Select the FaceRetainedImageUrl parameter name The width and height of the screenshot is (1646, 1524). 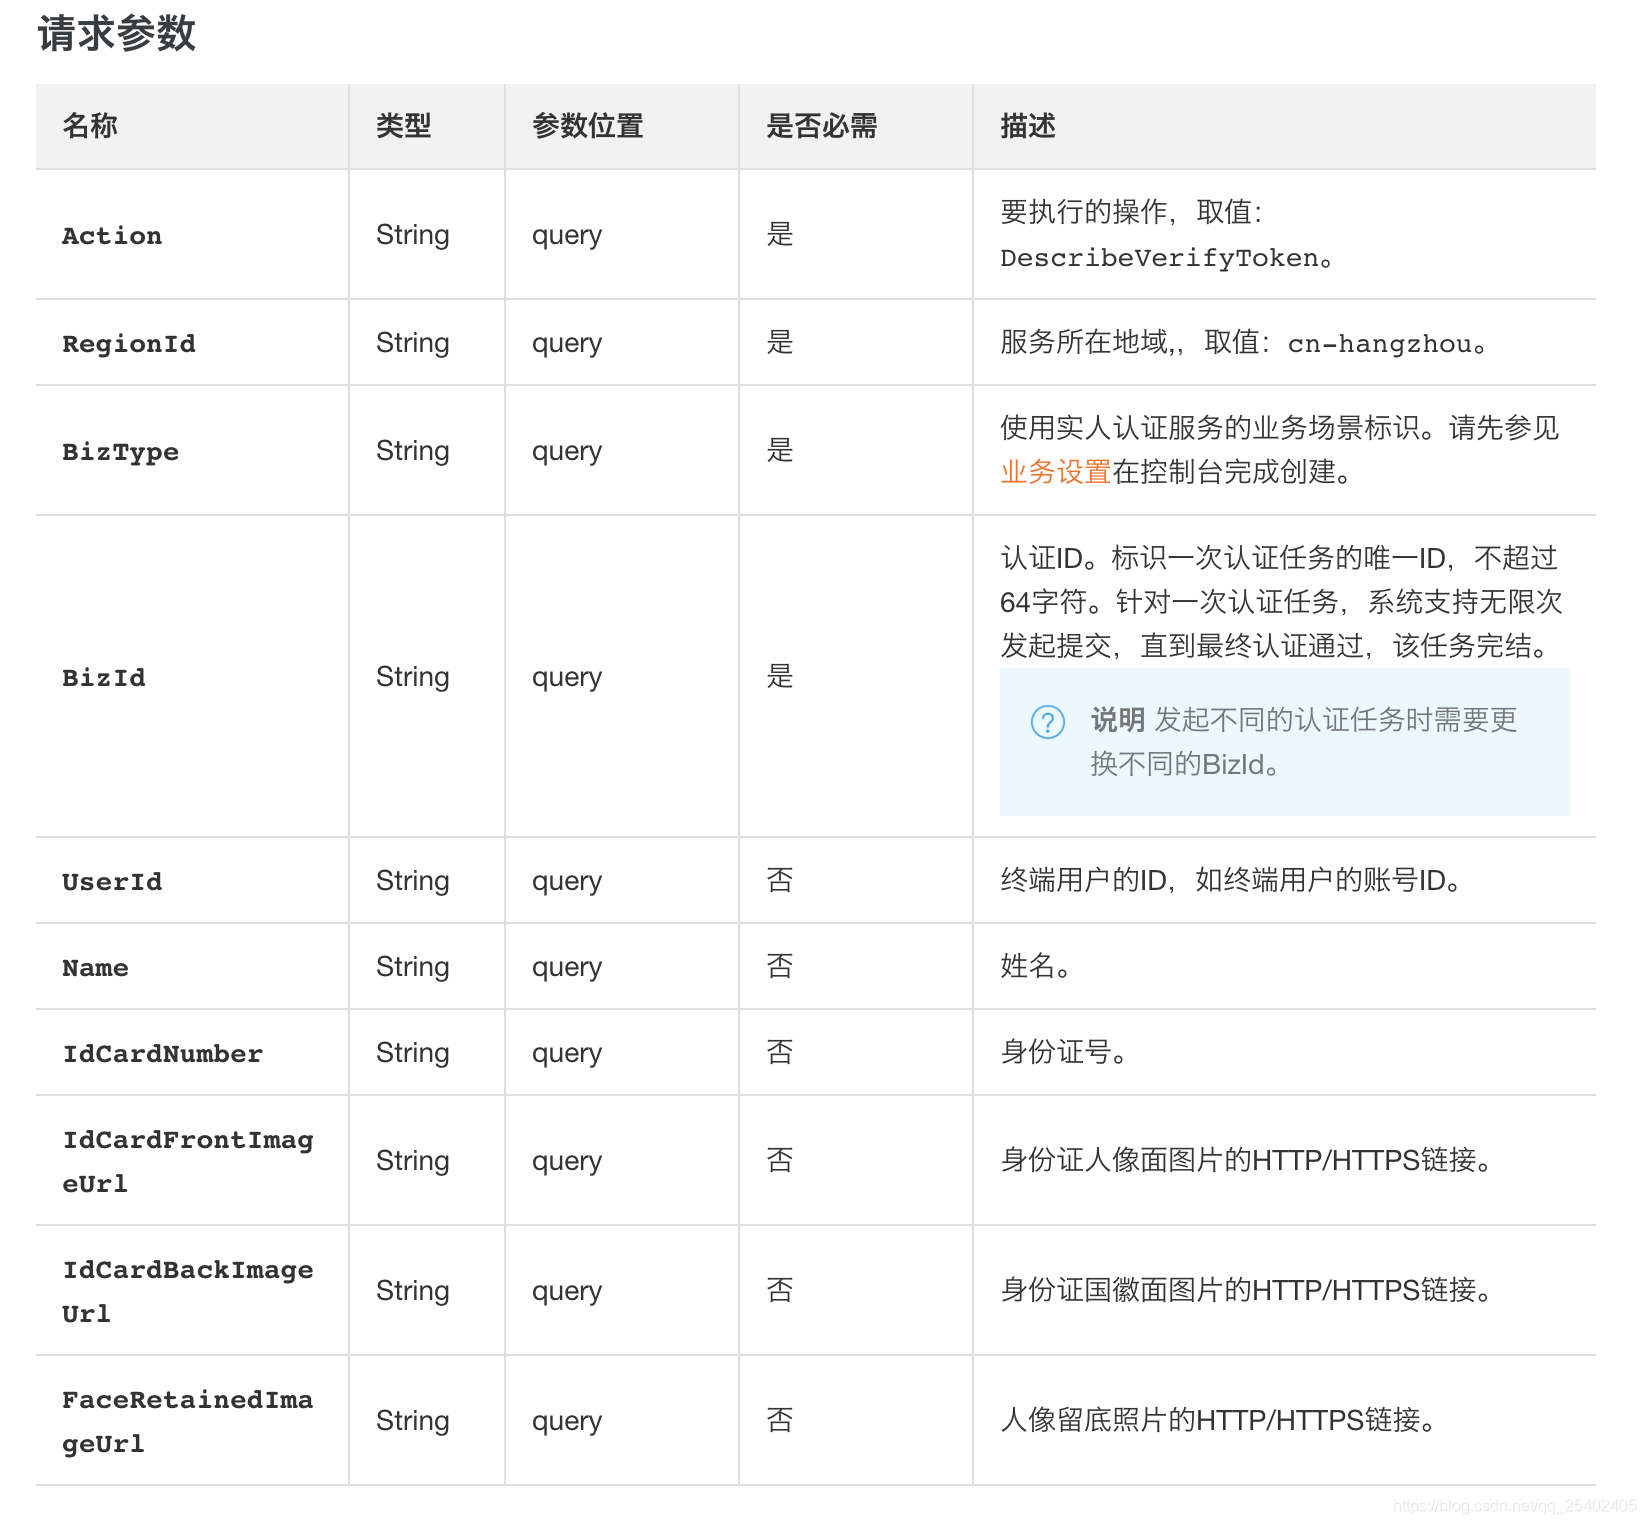188,1422
